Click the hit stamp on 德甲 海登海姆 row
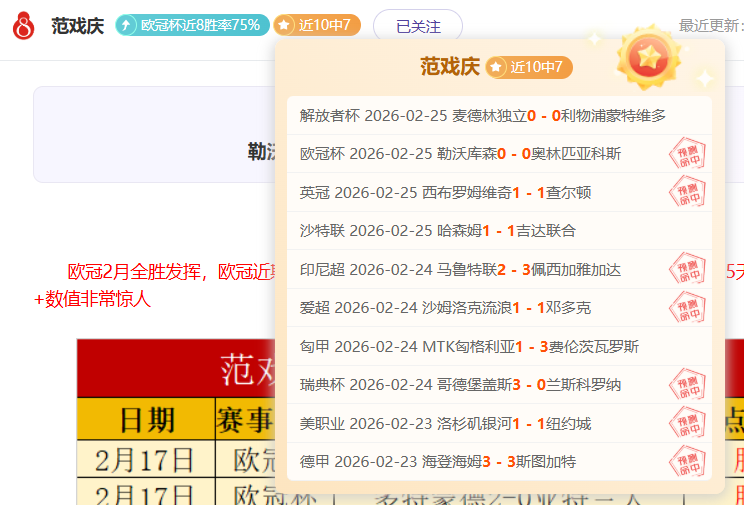The width and height of the screenshot is (744, 505). coord(687,461)
